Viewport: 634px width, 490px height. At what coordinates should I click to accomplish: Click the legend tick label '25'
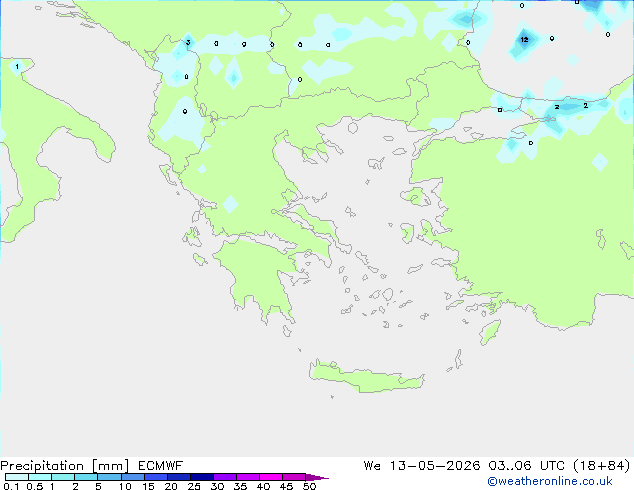click(194, 486)
